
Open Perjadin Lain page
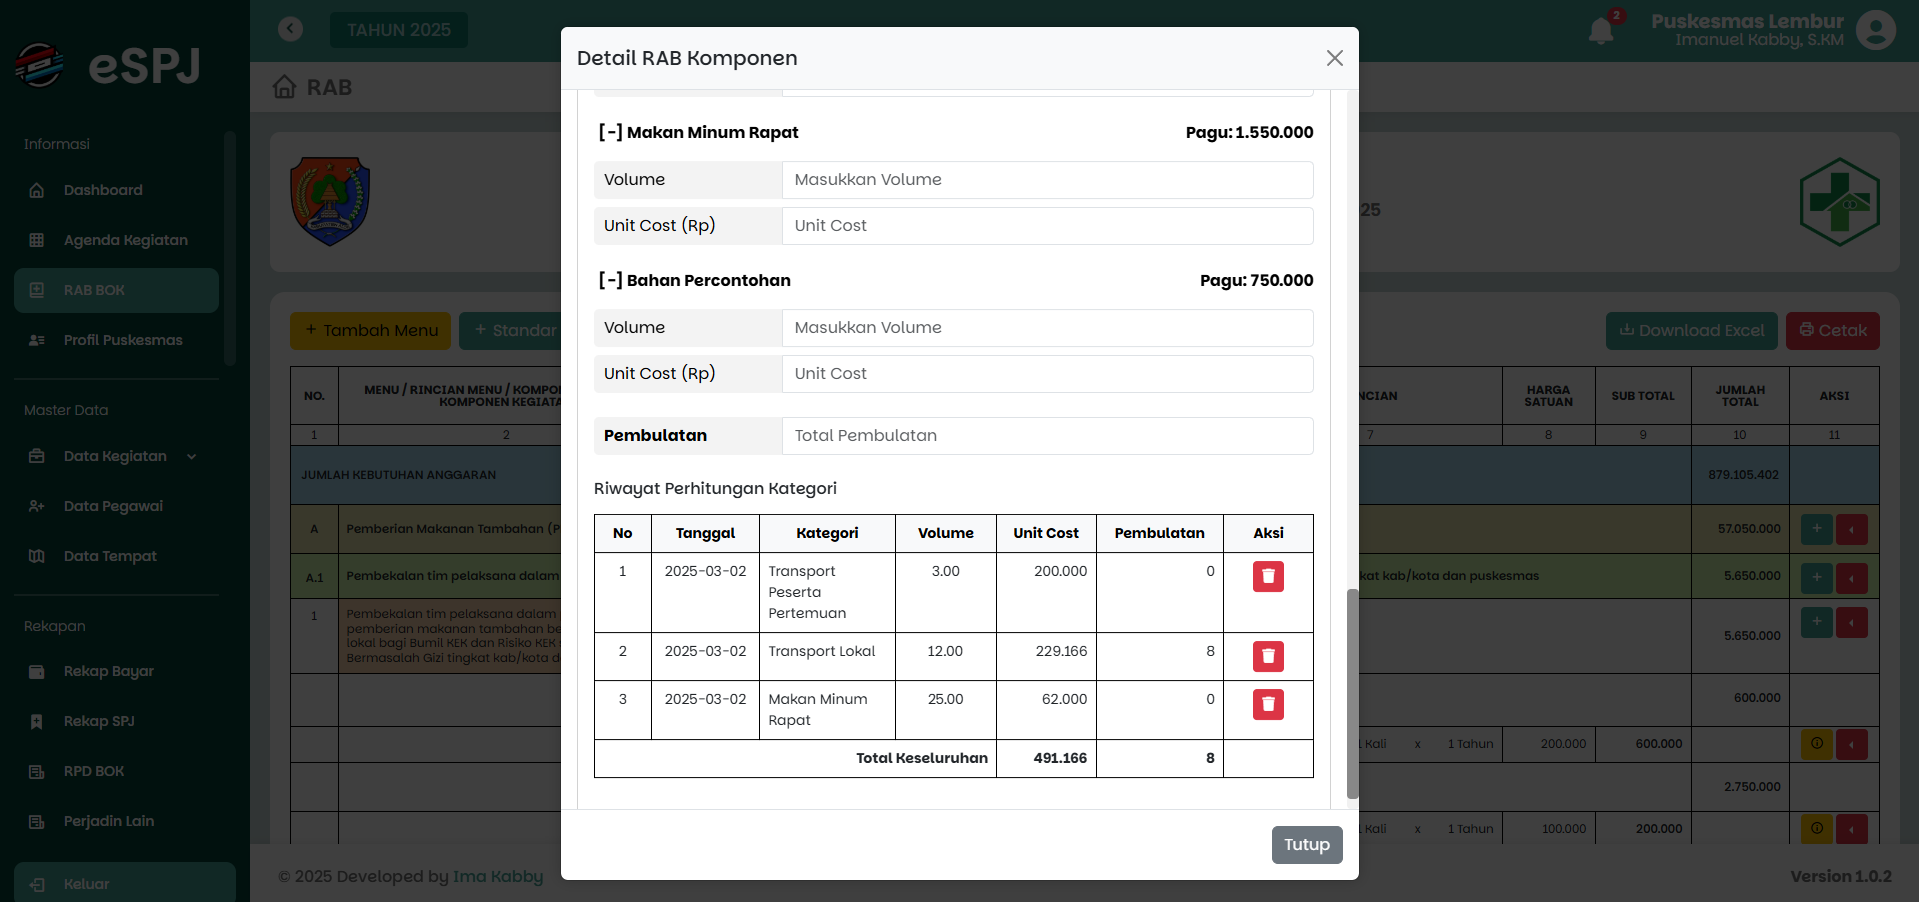(x=116, y=821)
